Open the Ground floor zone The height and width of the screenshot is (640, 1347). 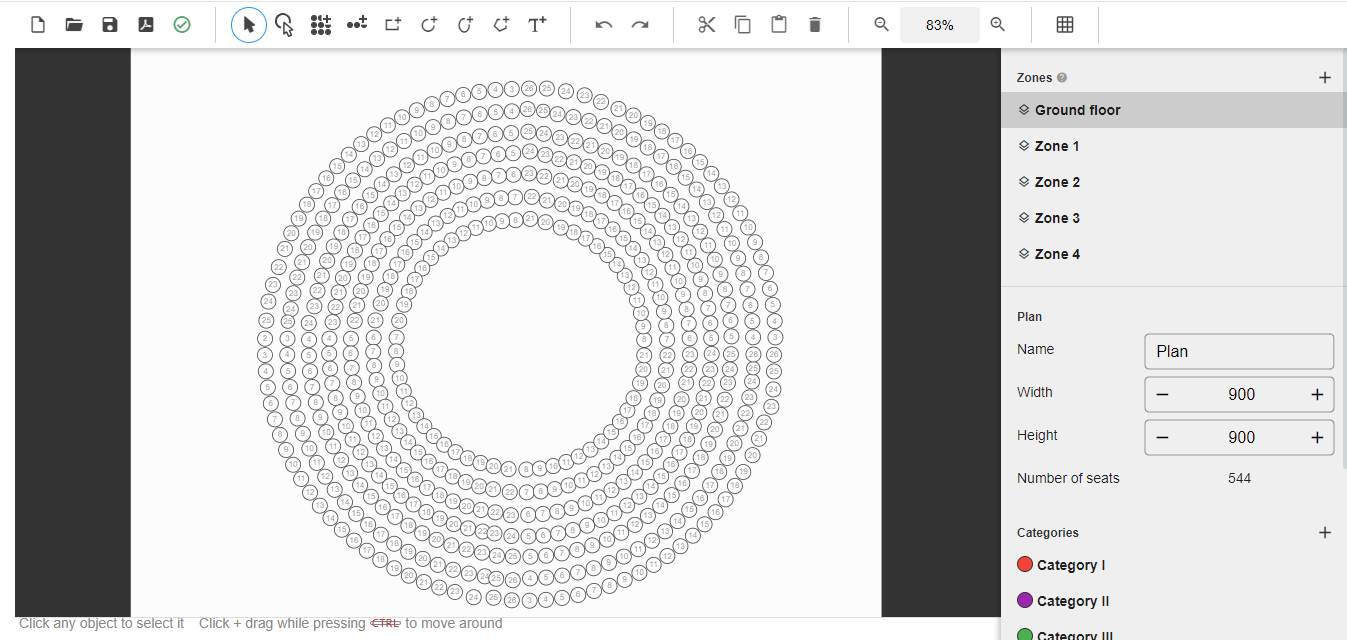coord(1077,110)
